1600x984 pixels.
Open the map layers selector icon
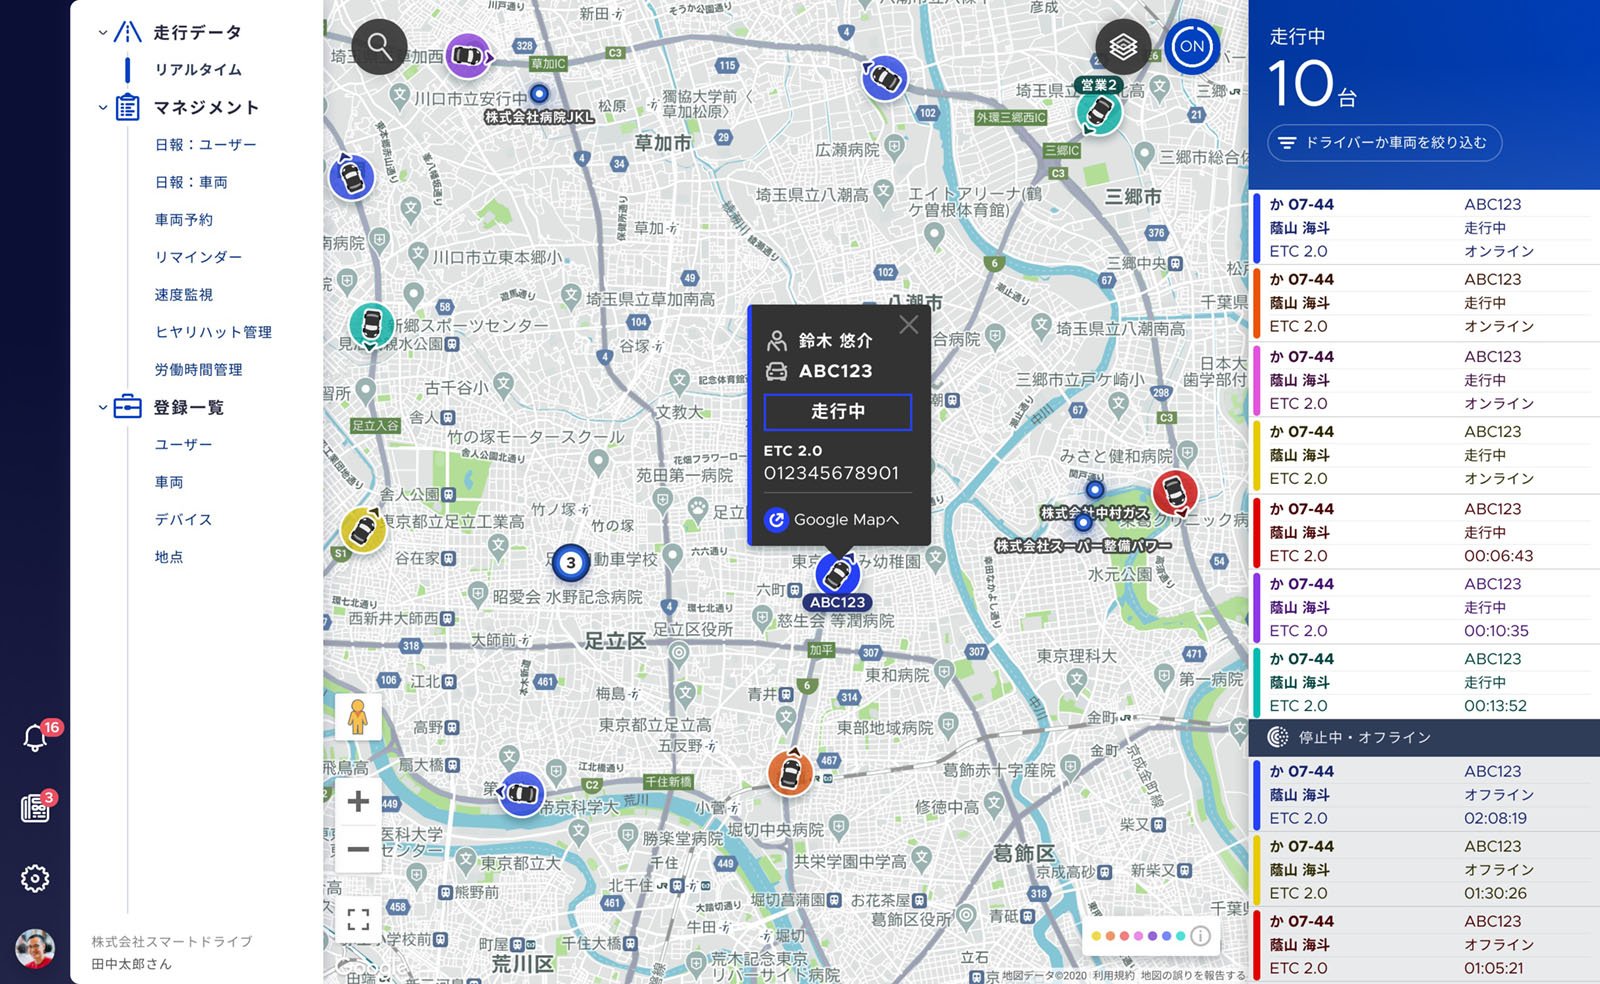point(1122,46)
